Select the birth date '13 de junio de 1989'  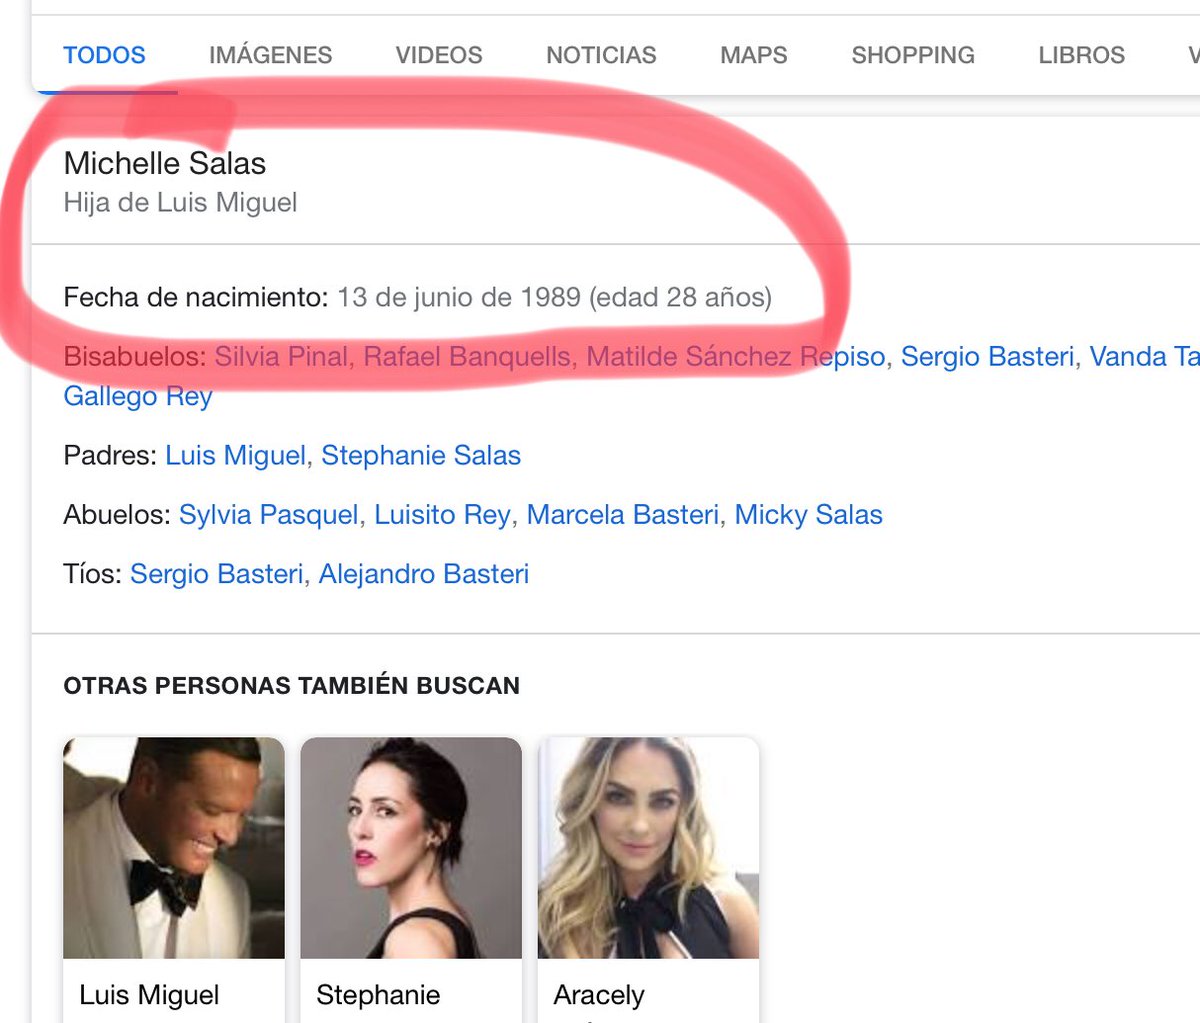[x=459, y=297]
